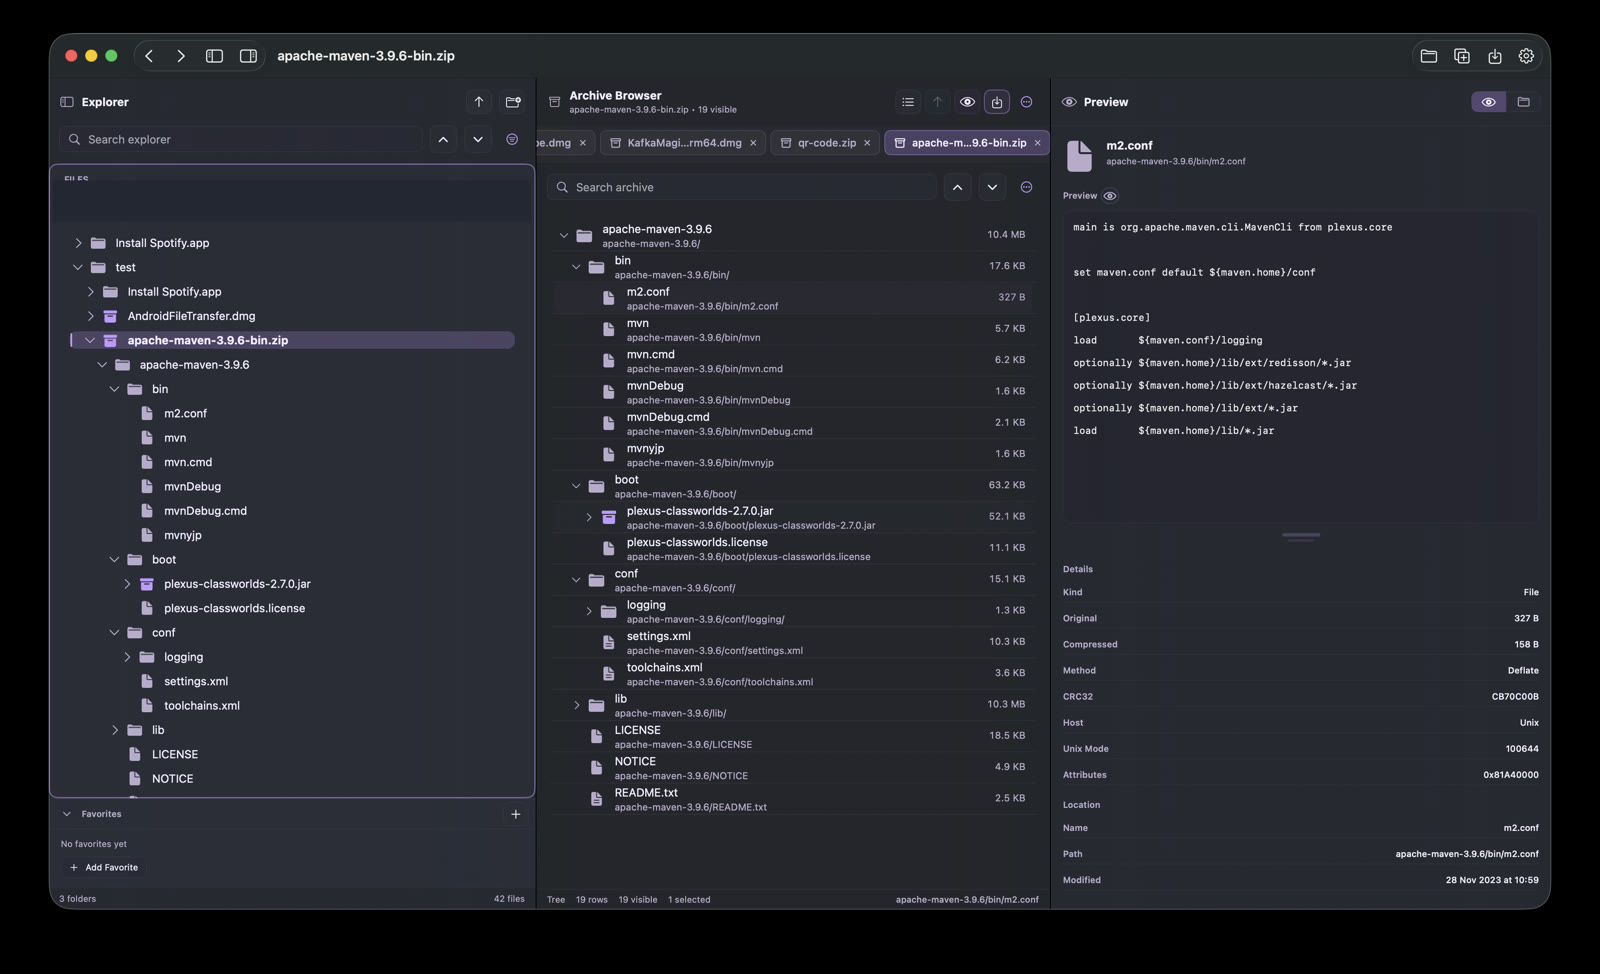Click the up arrow in the Archive Browser toolbar
The width and height of the screenshot is (1600, 974).
(937, 102)
